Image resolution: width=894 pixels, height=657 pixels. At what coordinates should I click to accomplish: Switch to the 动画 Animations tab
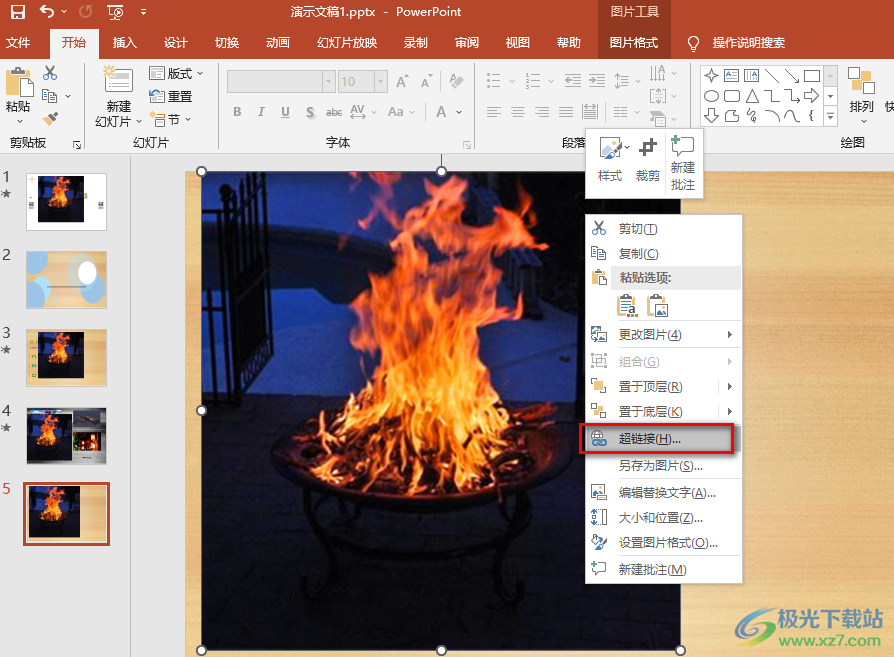278,43
